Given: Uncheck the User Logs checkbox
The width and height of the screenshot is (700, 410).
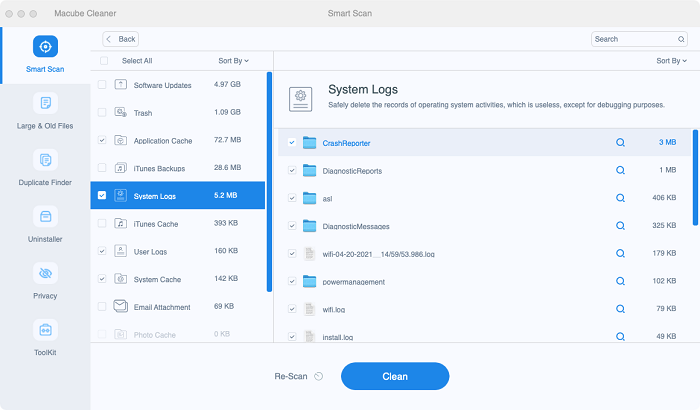Looking at the screenshot, I should click(x=102, y=251).
